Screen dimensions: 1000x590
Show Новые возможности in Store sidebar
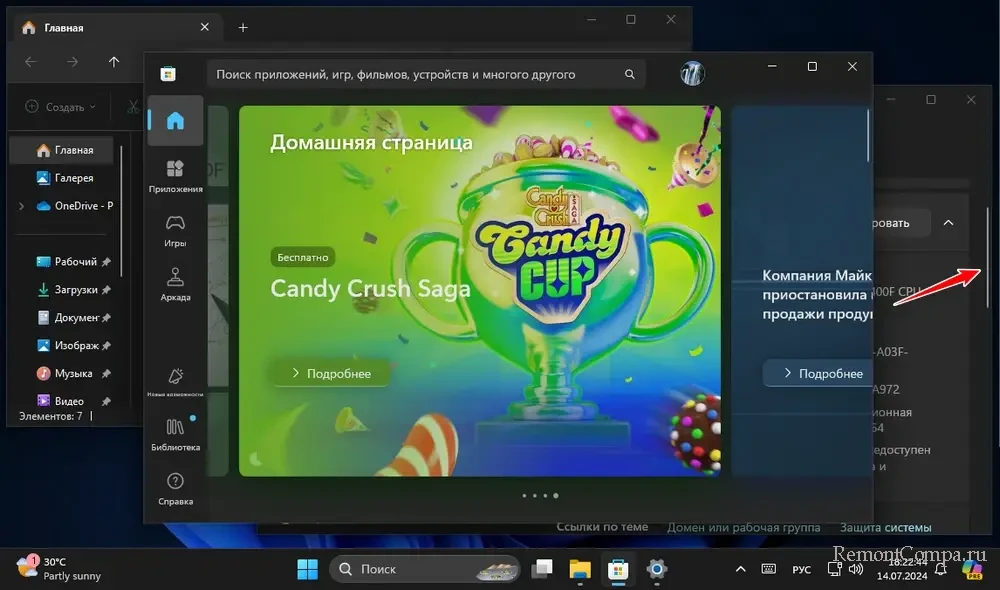[175, 381]
